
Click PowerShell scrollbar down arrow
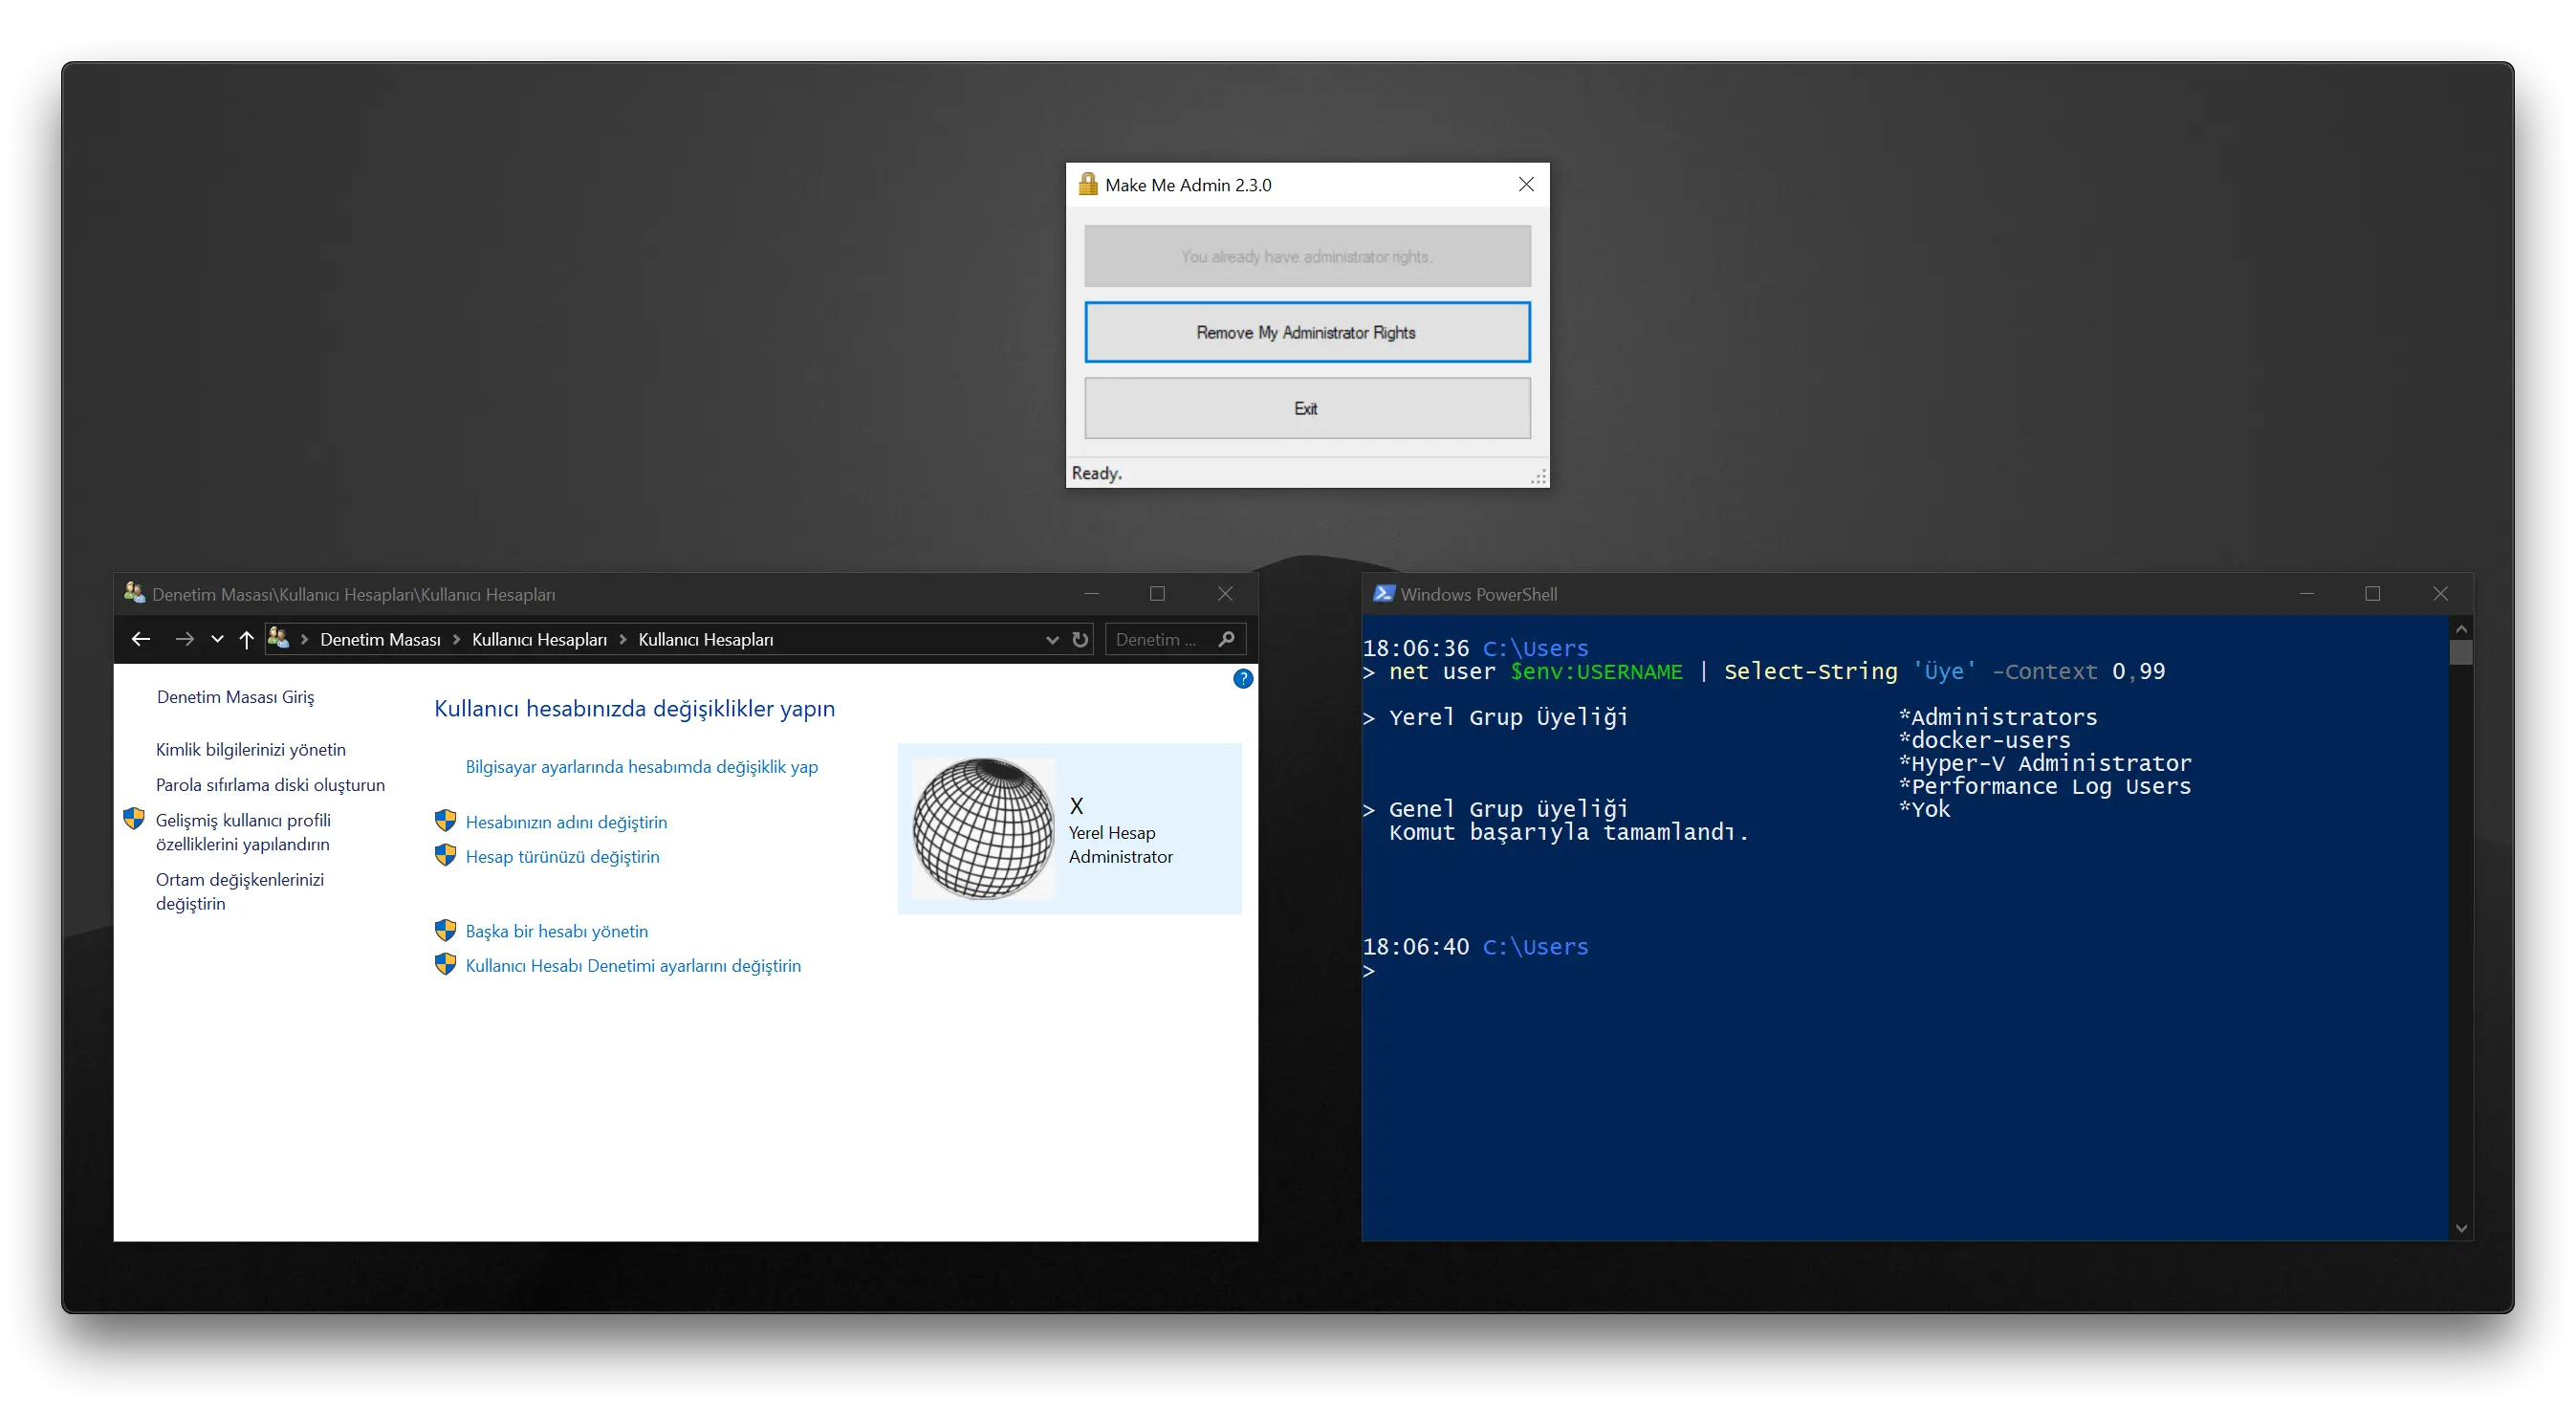(x=2461, y=1228)
